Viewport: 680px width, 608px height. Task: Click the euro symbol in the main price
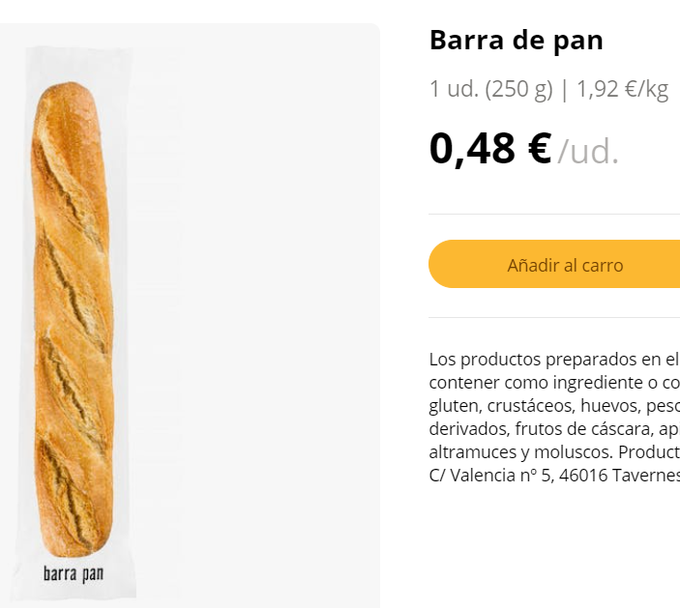click(x=539, y=148)
